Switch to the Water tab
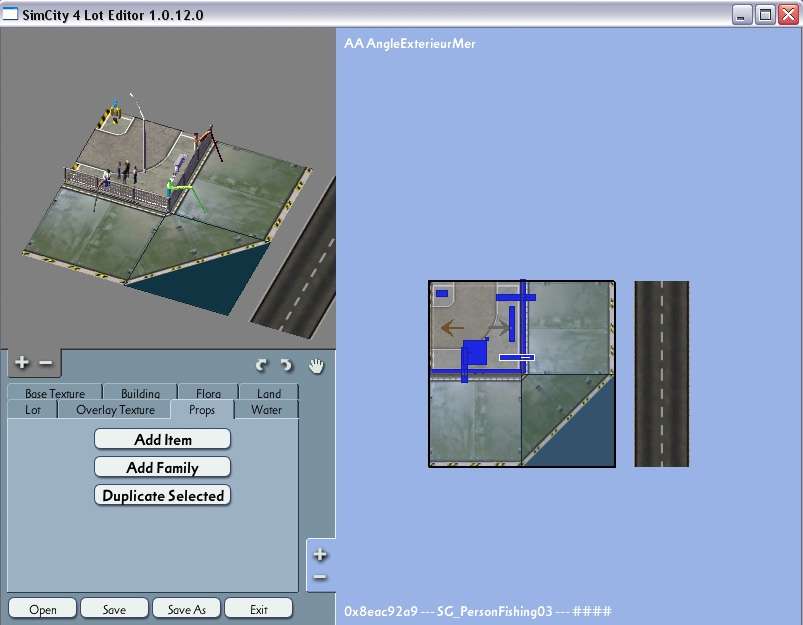The height and width of the screenshot is (625, 803). [x=266, y=410]
